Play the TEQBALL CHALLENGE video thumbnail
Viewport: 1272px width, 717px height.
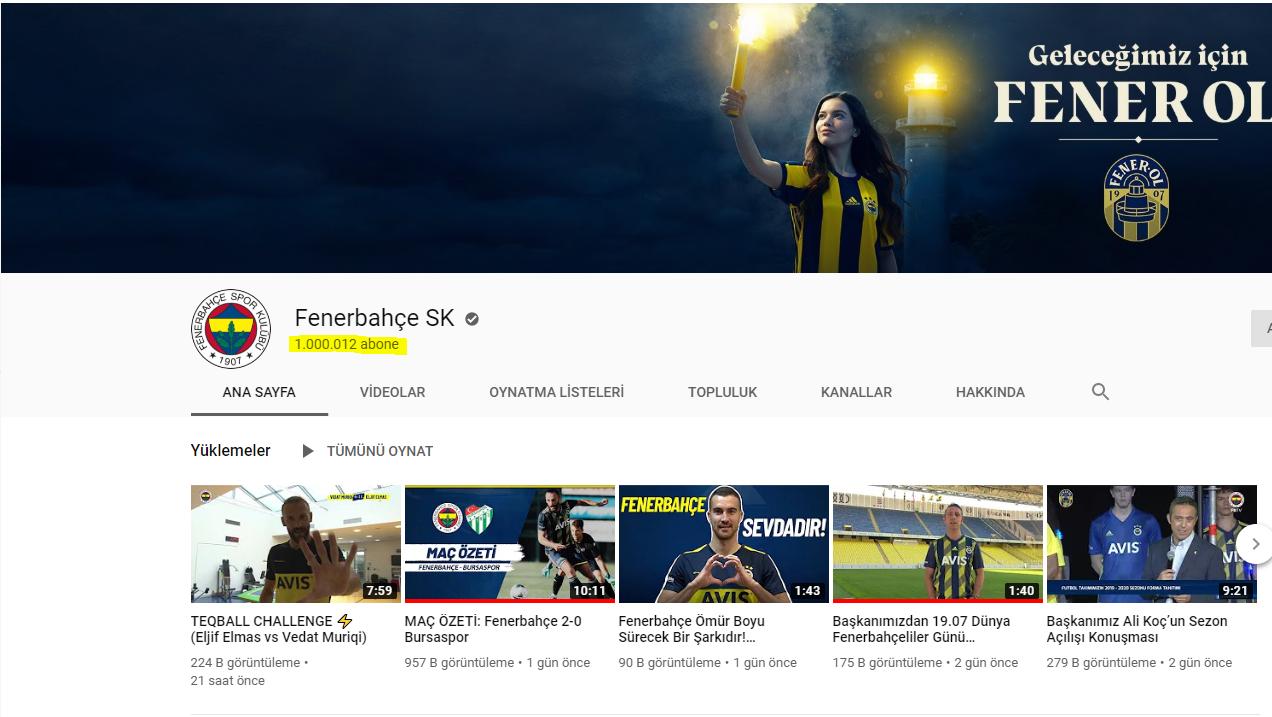pos(296,544)
